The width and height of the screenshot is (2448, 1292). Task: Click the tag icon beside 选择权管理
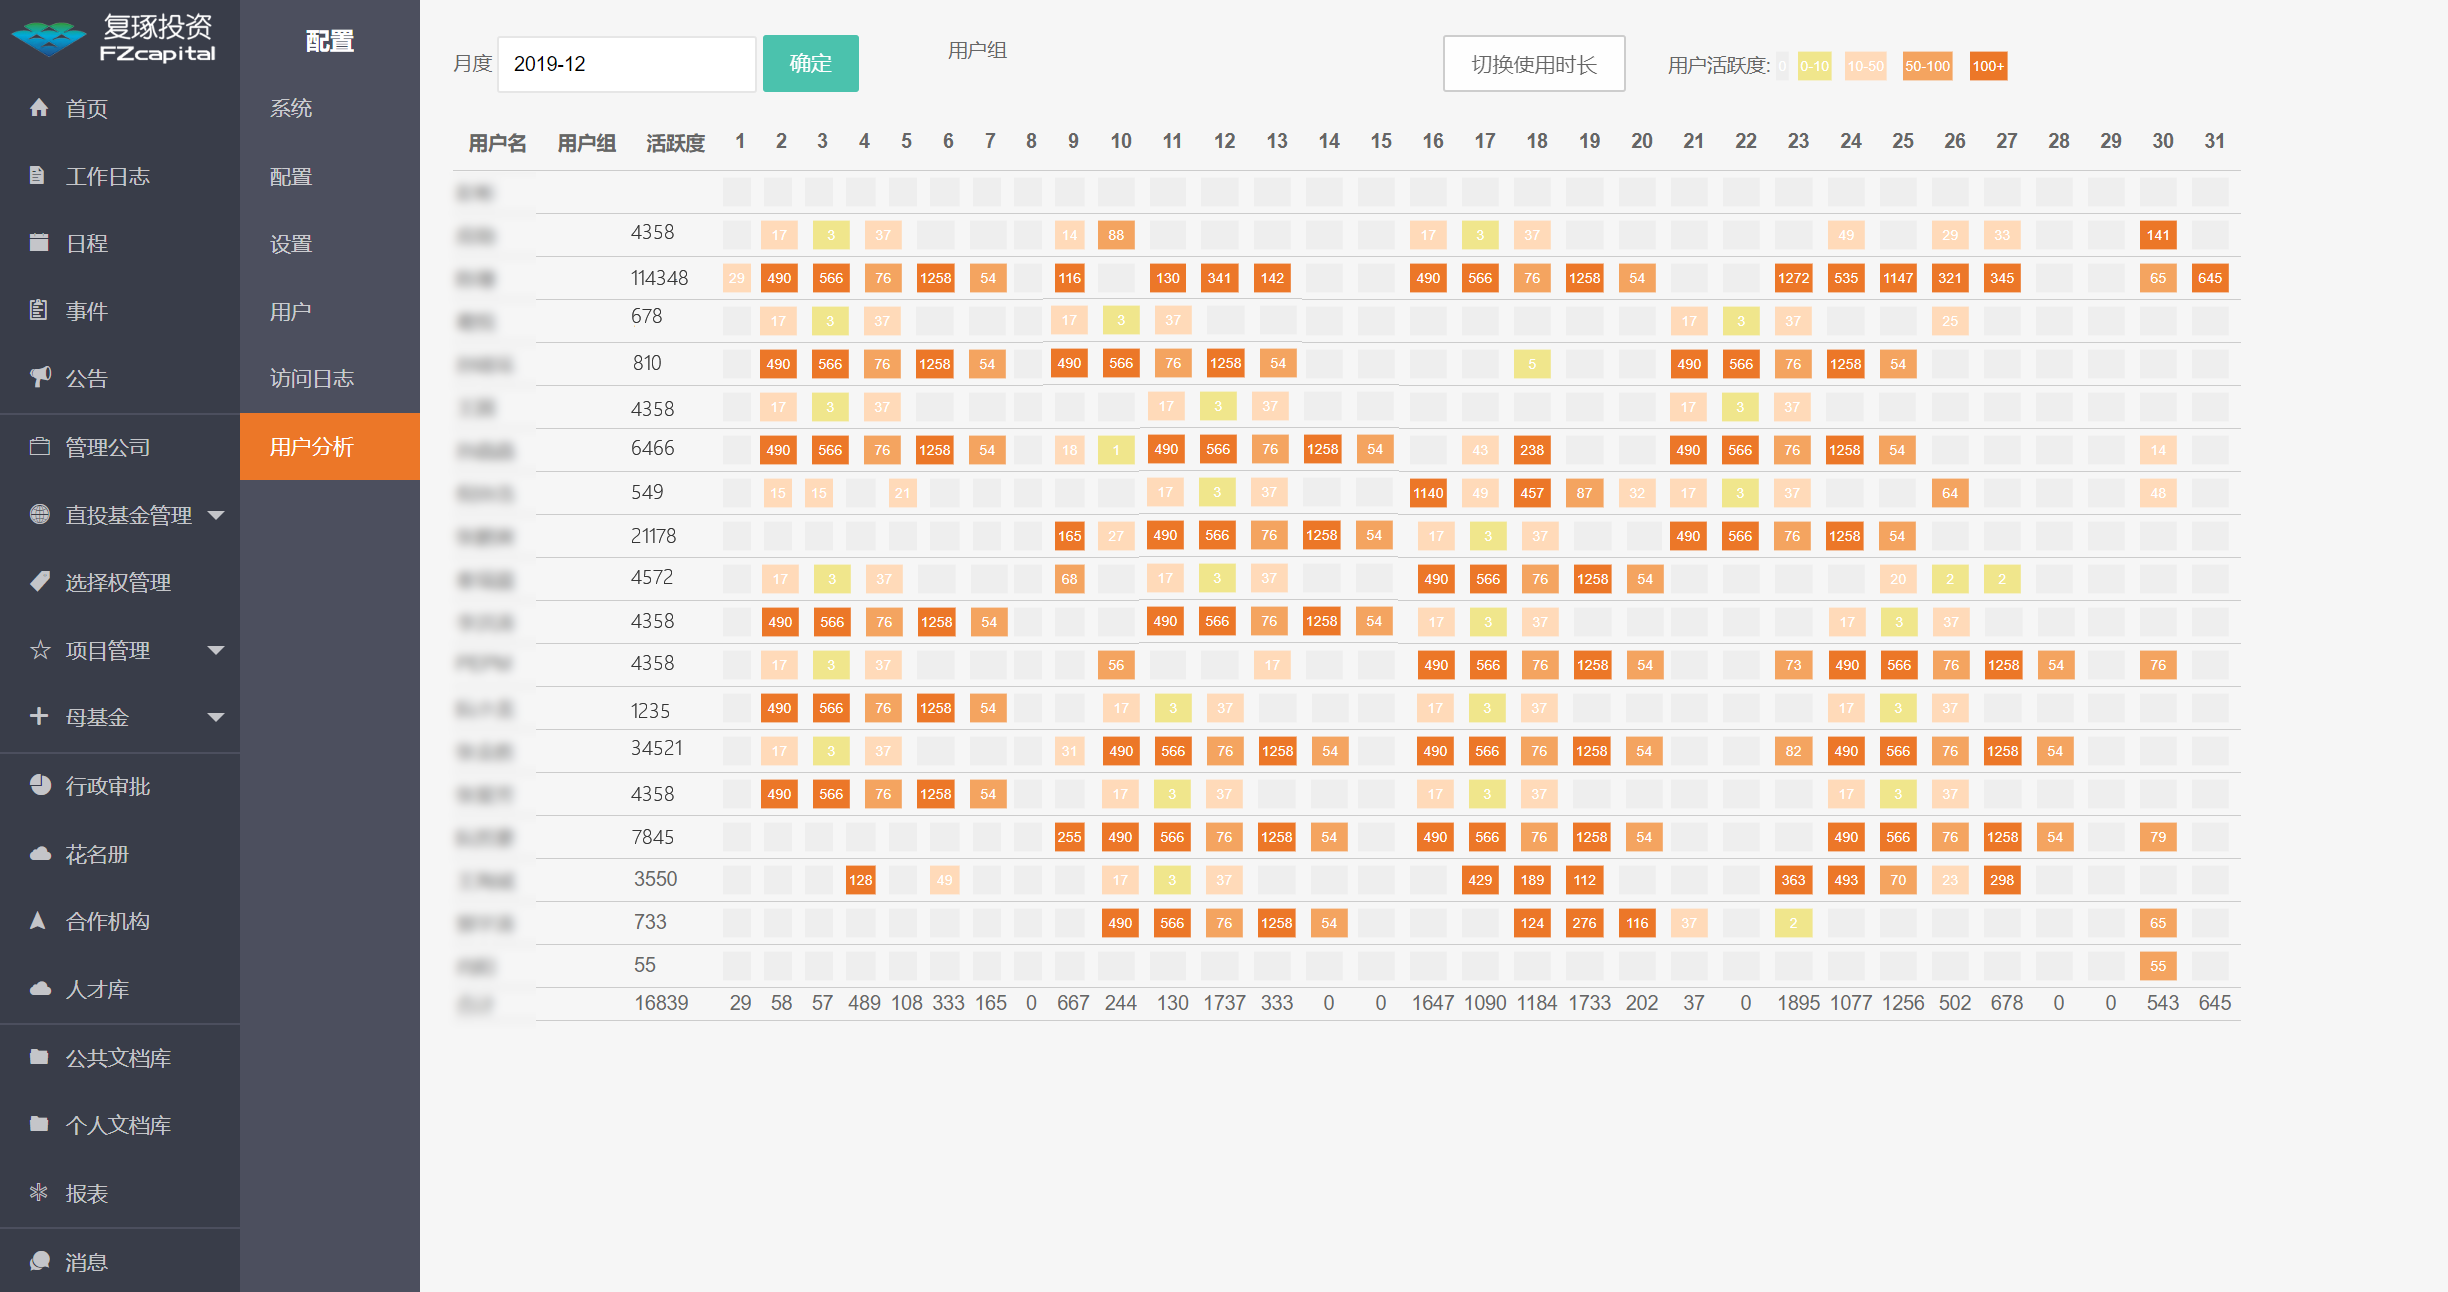40,581
